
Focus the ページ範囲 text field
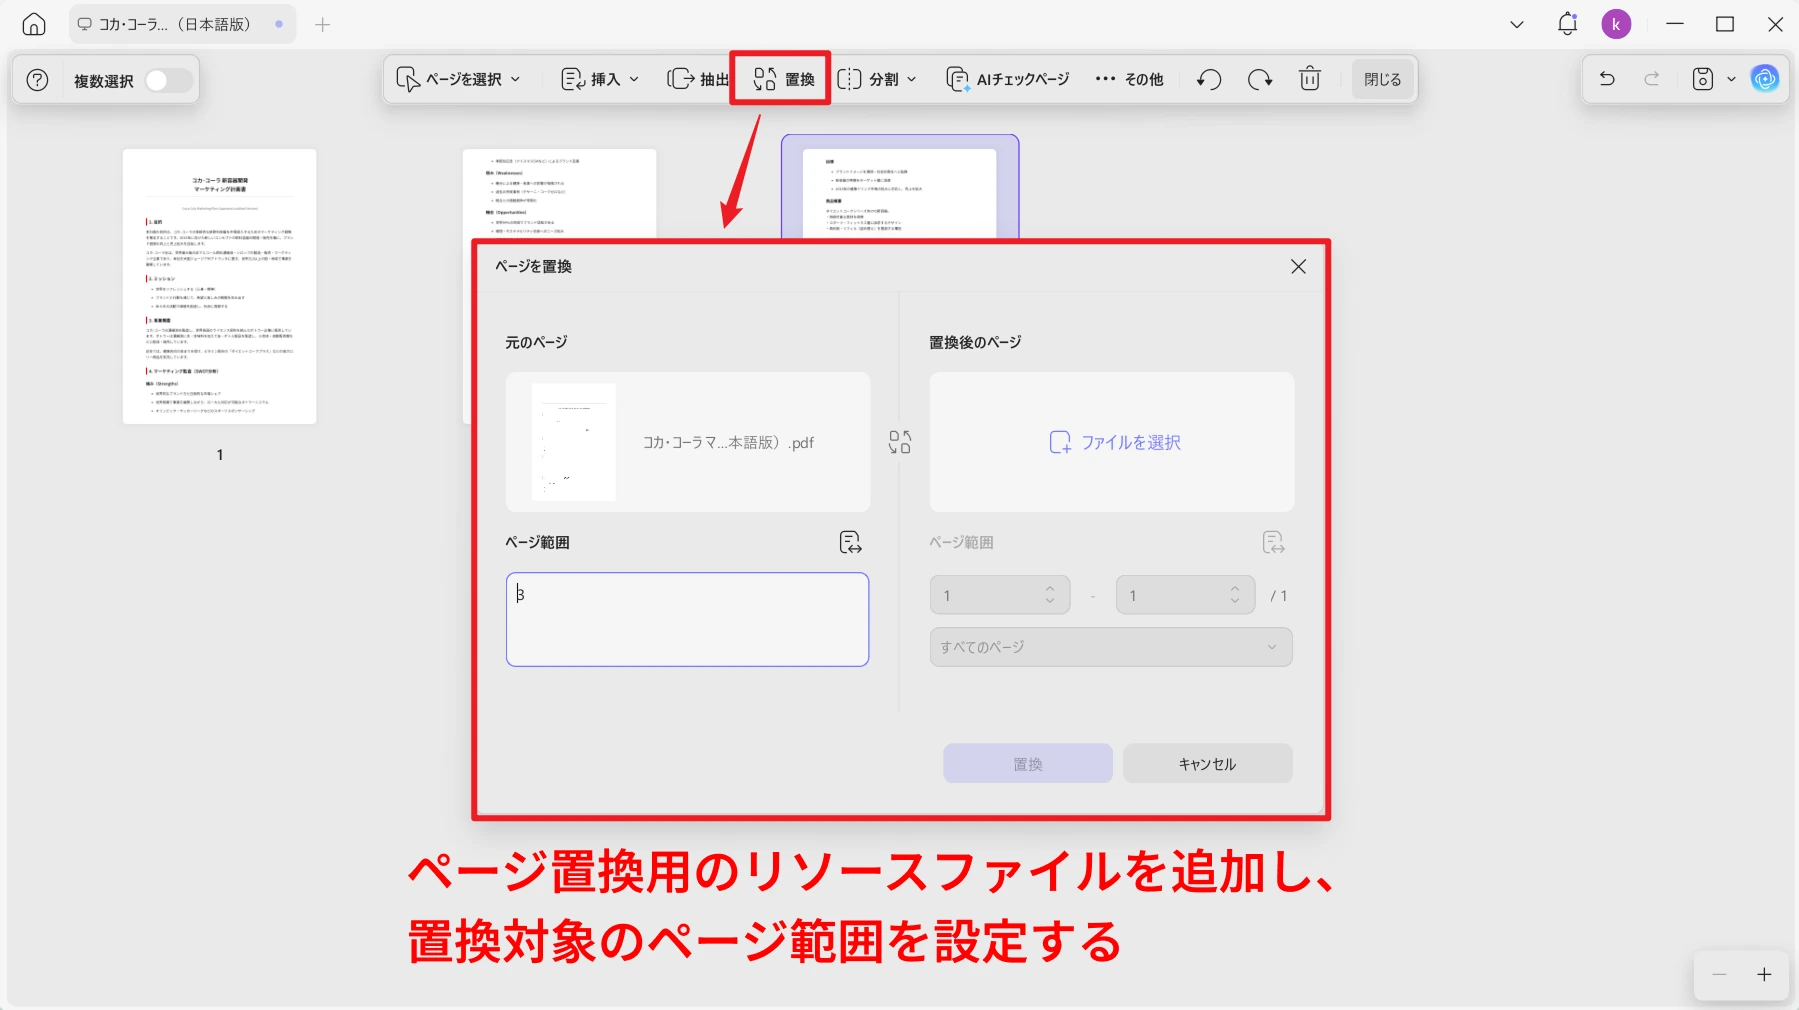[x=688, y=619]
